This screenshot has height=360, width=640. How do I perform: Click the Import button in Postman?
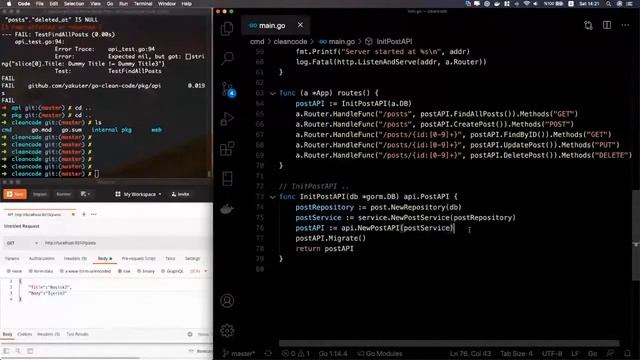point(40,194)
